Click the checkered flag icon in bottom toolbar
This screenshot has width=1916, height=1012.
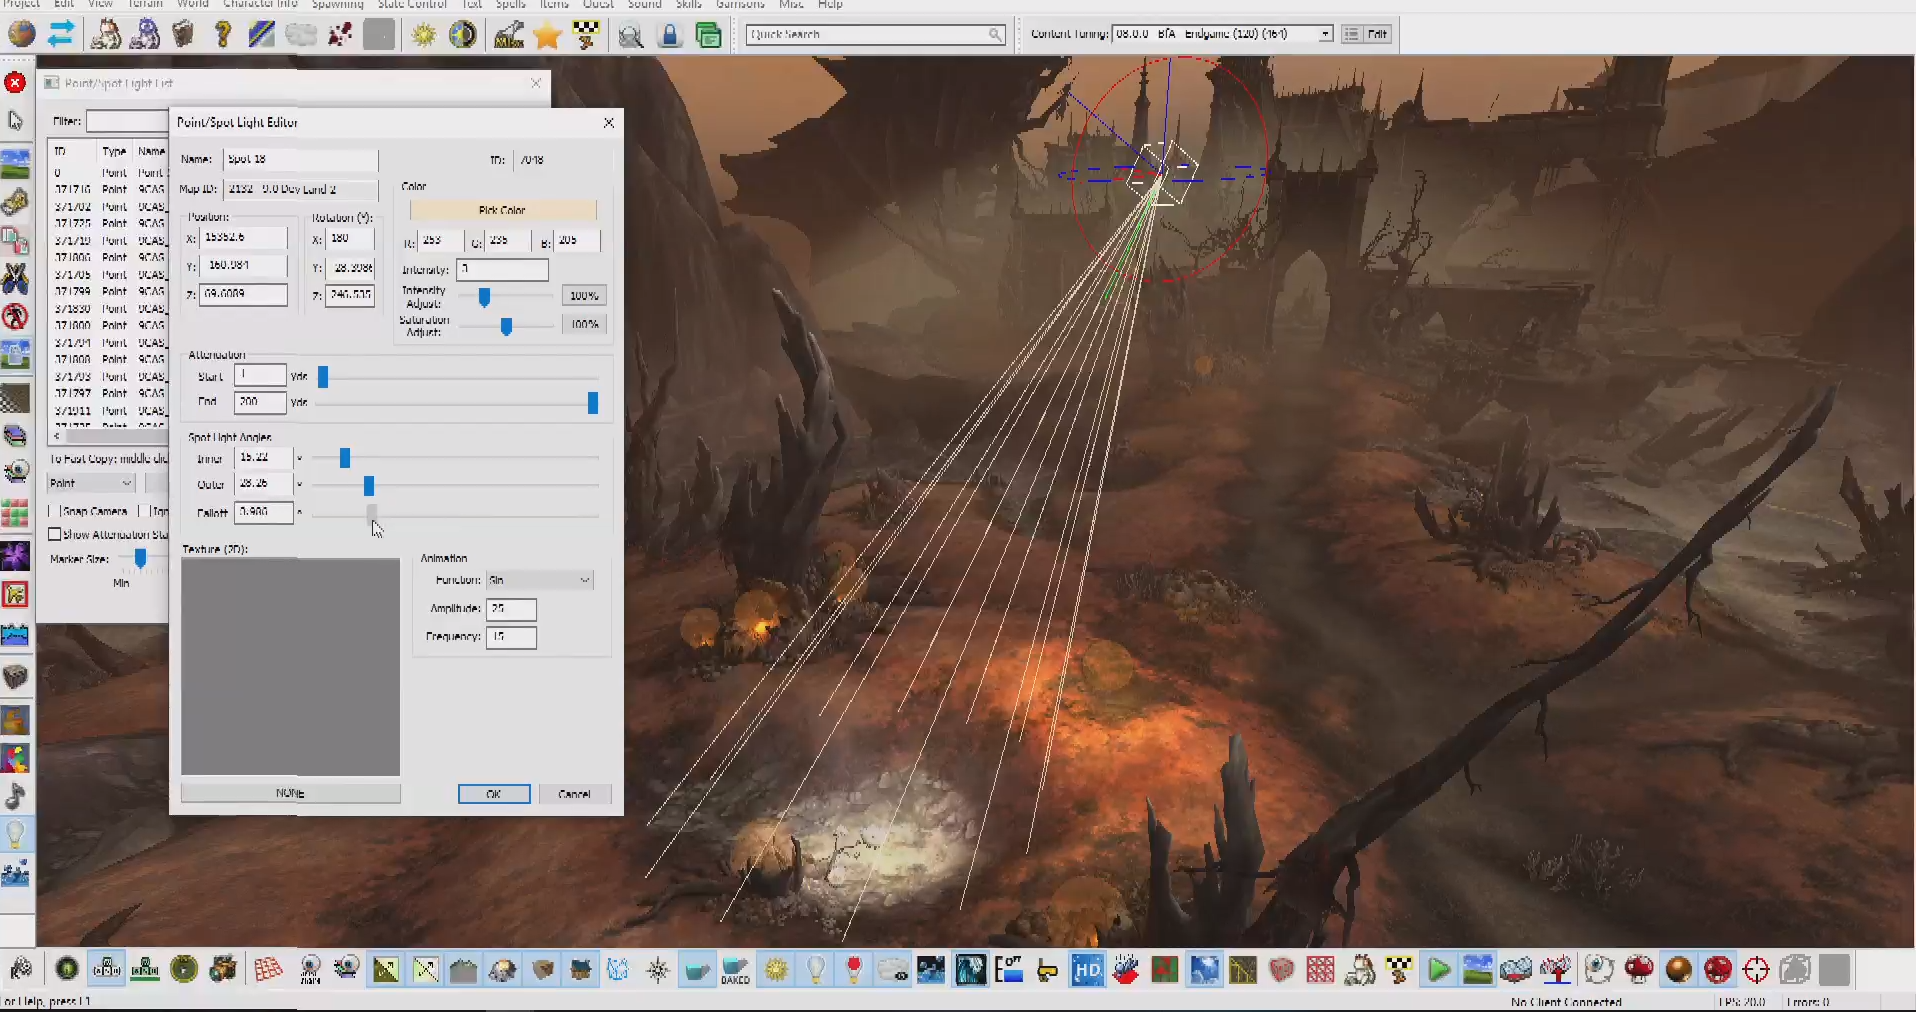pos(1399,969)
